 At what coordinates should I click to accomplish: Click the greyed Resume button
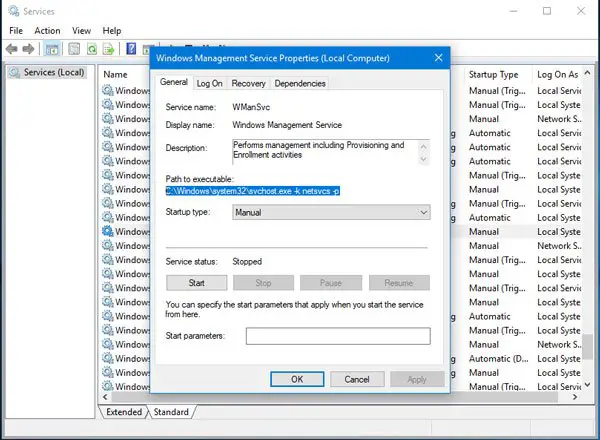399,283
